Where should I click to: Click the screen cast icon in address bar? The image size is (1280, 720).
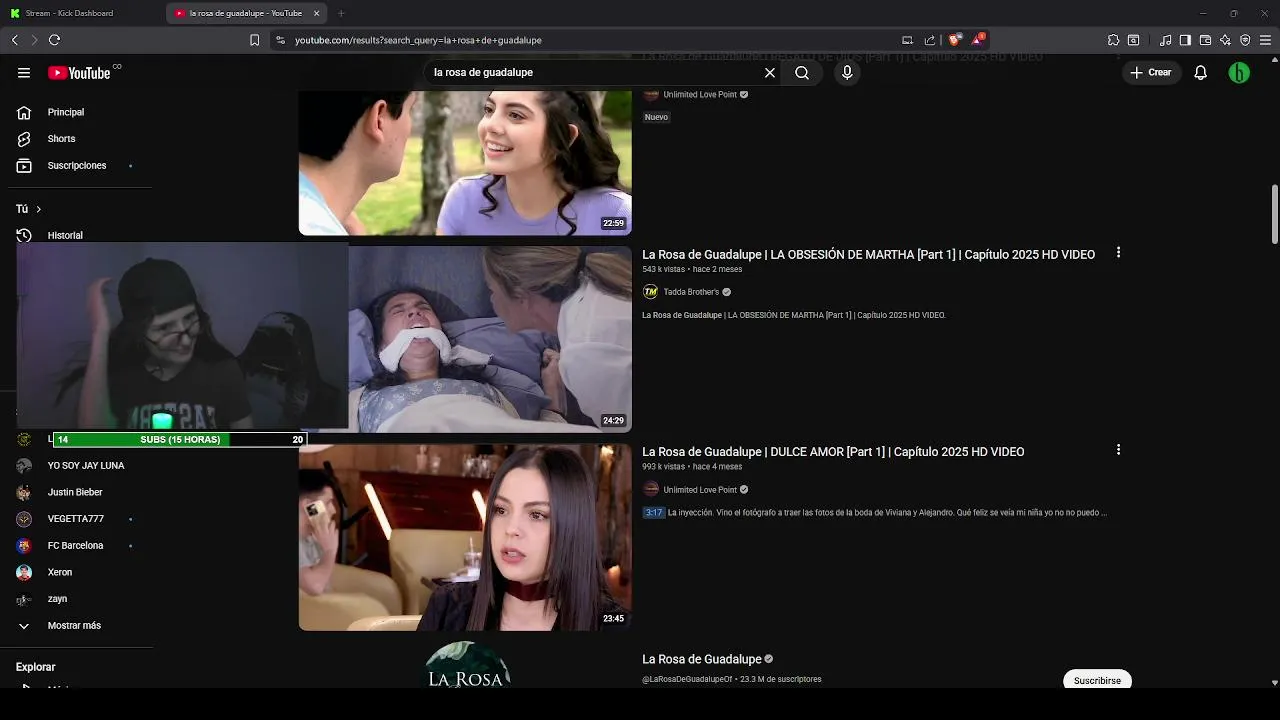pyautogui.click(x=907, y=40)
